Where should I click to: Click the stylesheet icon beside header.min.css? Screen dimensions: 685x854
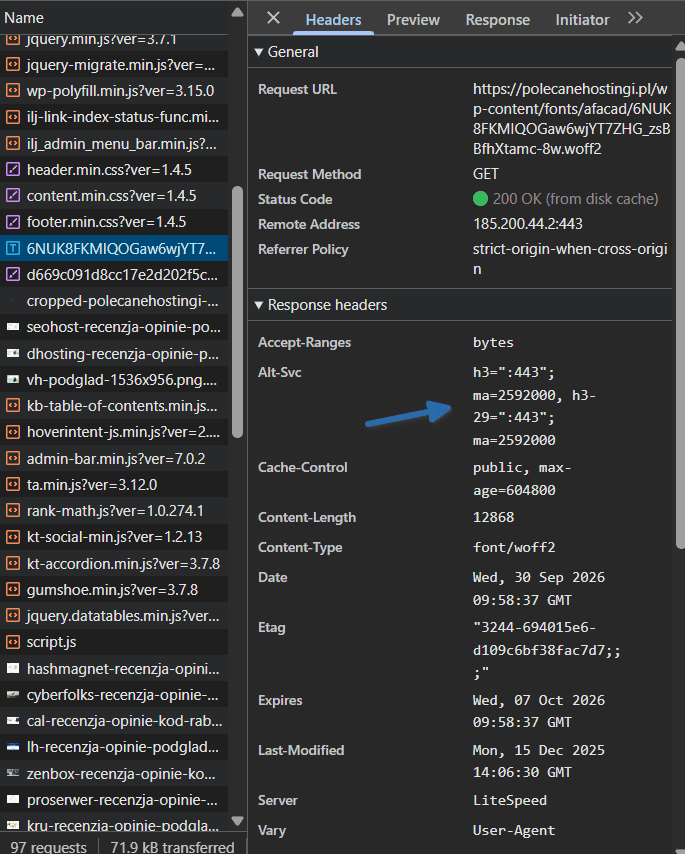pos(13,169)
